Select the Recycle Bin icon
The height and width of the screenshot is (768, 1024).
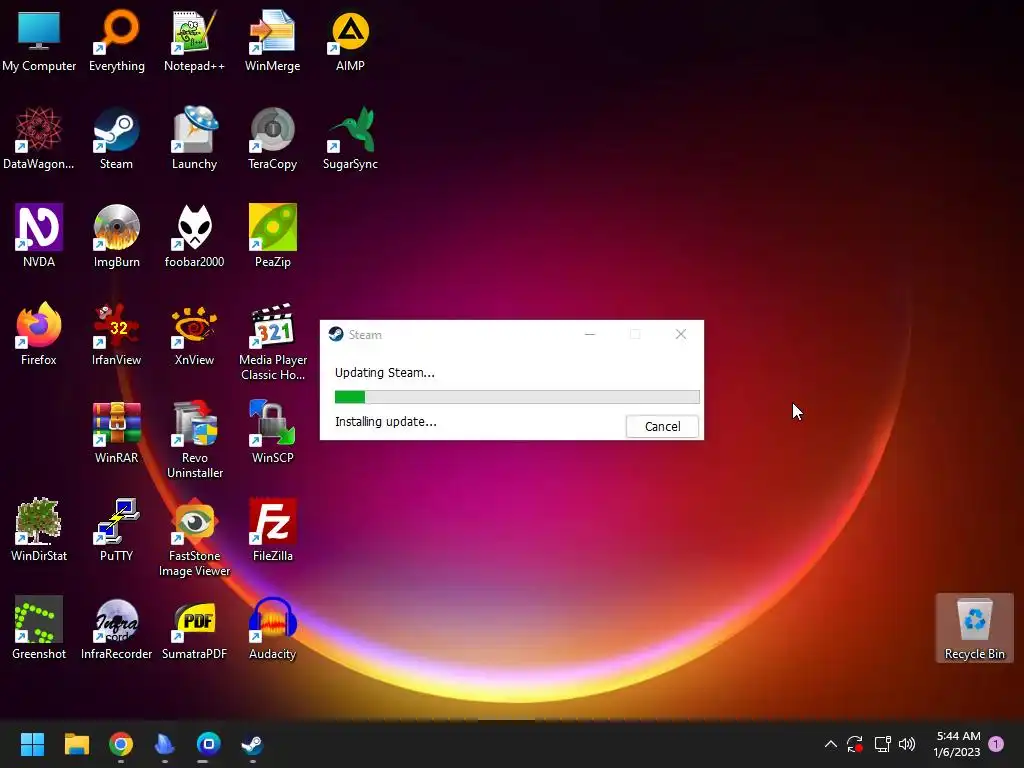974,628
